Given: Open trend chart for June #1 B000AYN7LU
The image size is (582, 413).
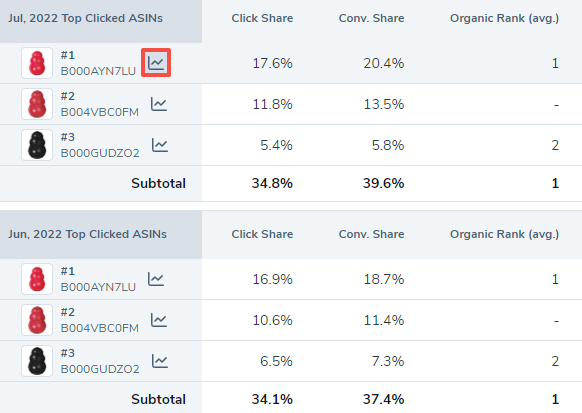Looking at the screenshot, I should 156,279.
